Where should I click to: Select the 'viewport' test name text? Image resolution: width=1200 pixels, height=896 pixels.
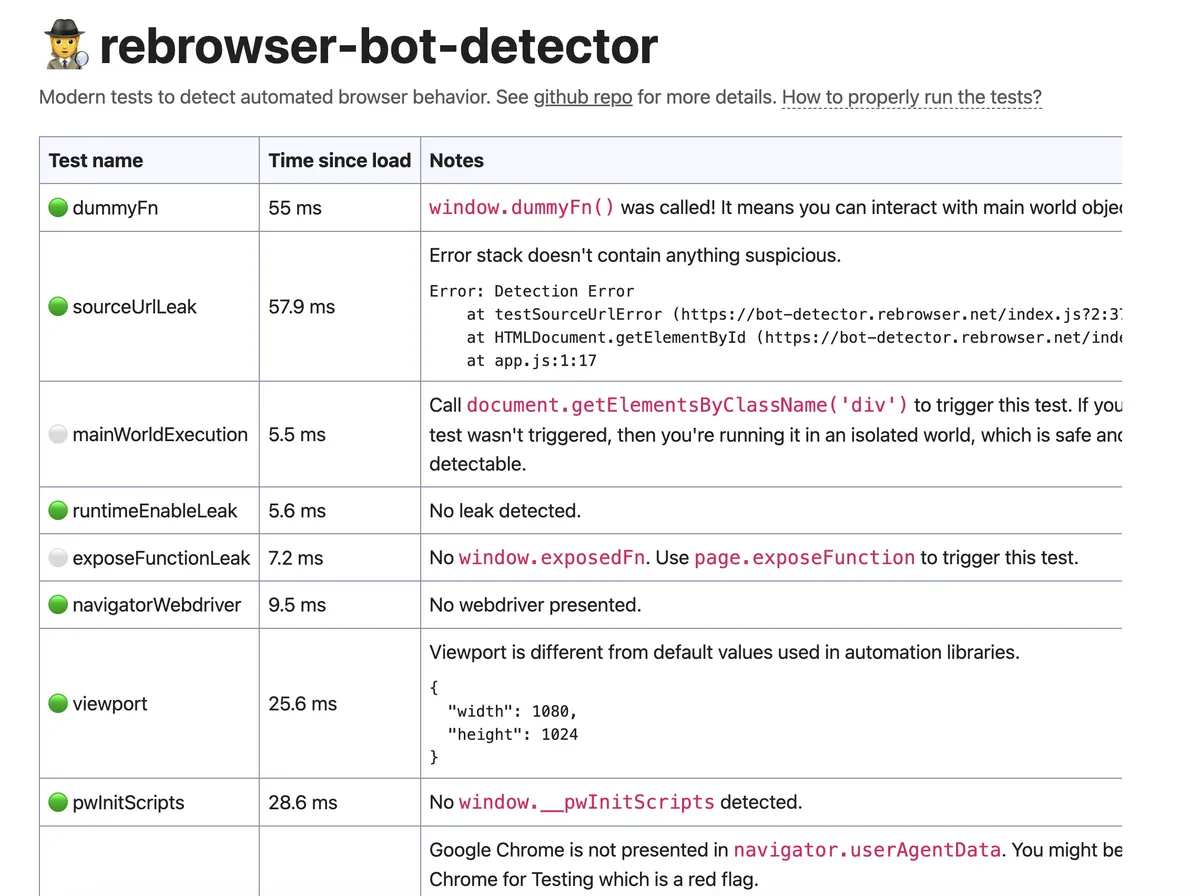tap(110, 704)
